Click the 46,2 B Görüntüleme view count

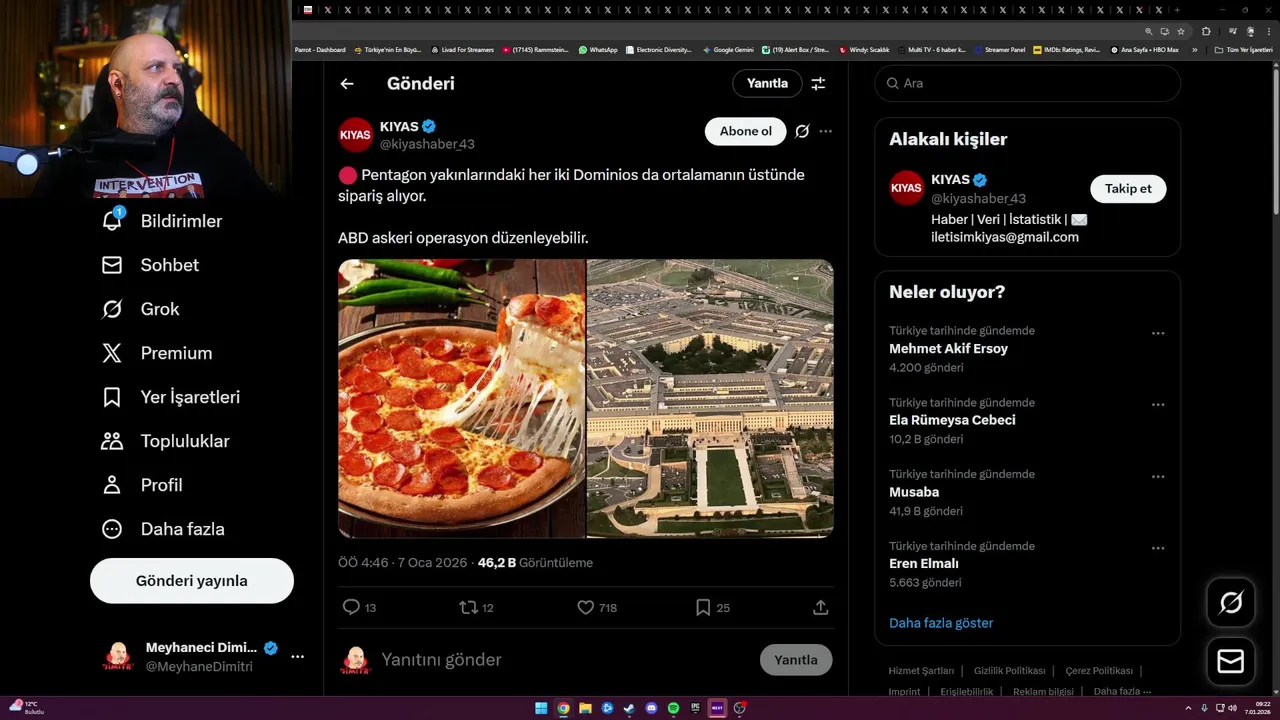click(535, 563)
